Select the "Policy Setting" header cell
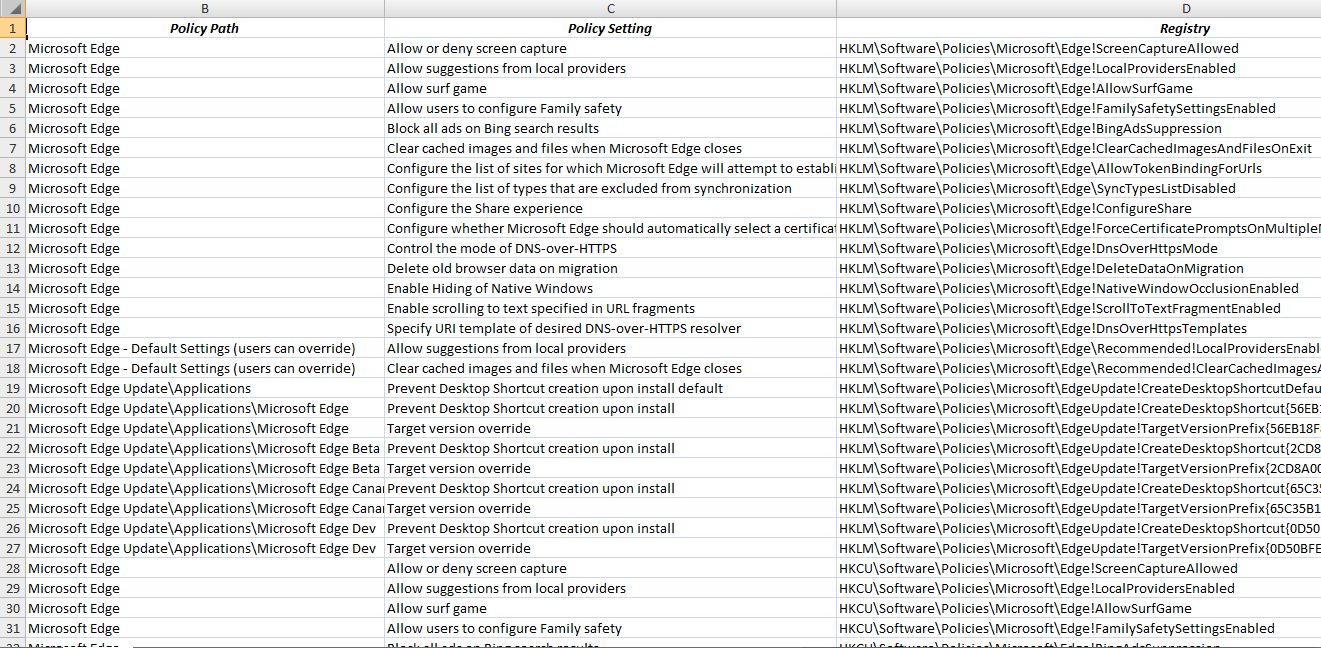Screen dimensions: 1321x648 click(x=610, y=28)
